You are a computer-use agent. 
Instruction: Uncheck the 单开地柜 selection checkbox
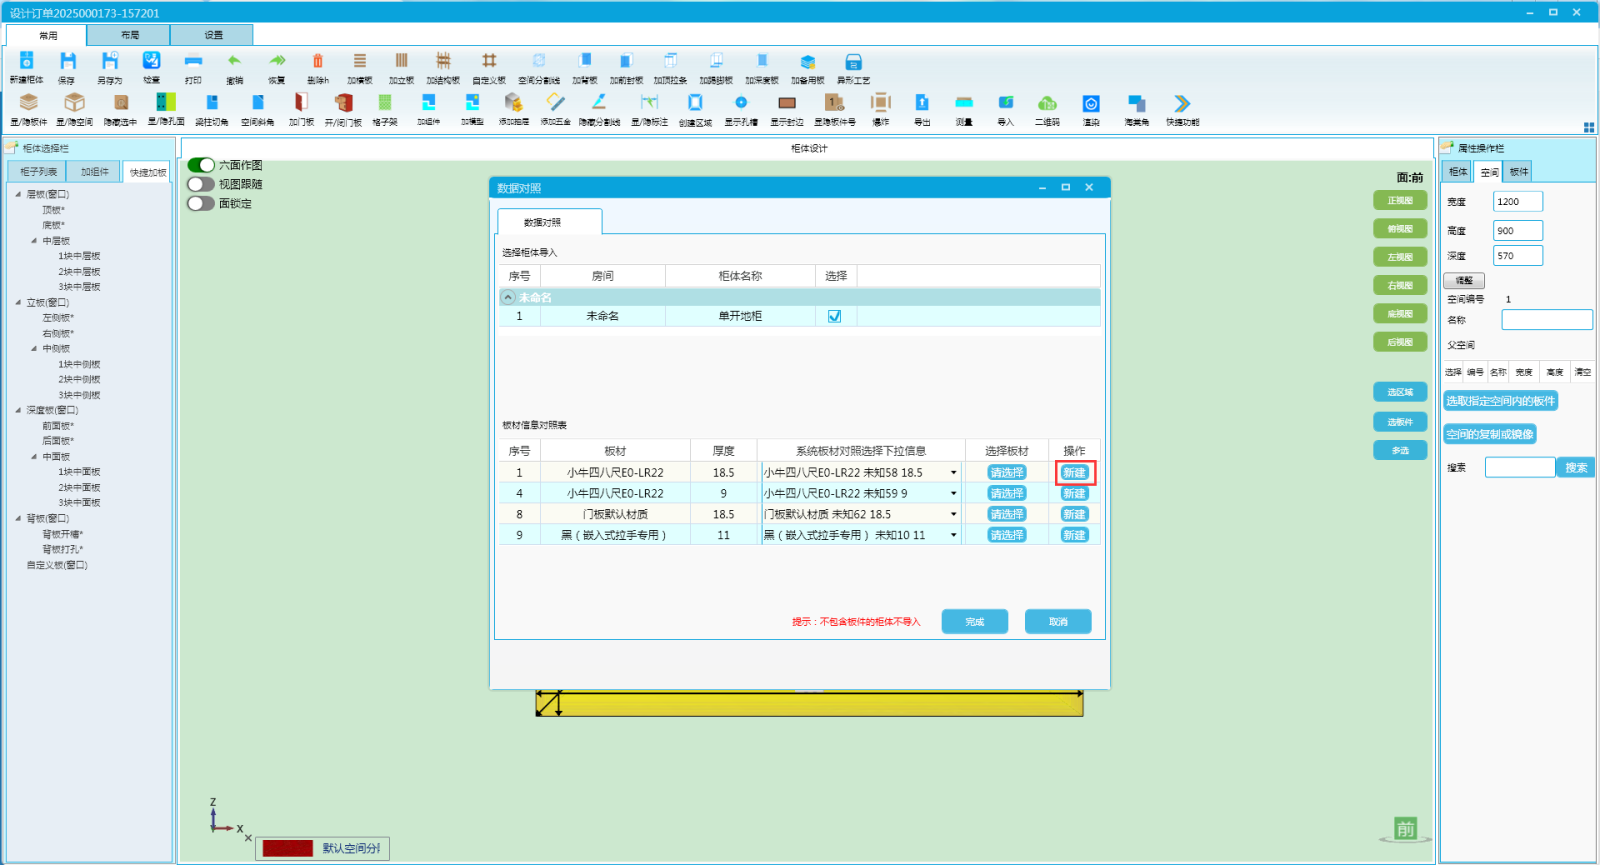835,316
